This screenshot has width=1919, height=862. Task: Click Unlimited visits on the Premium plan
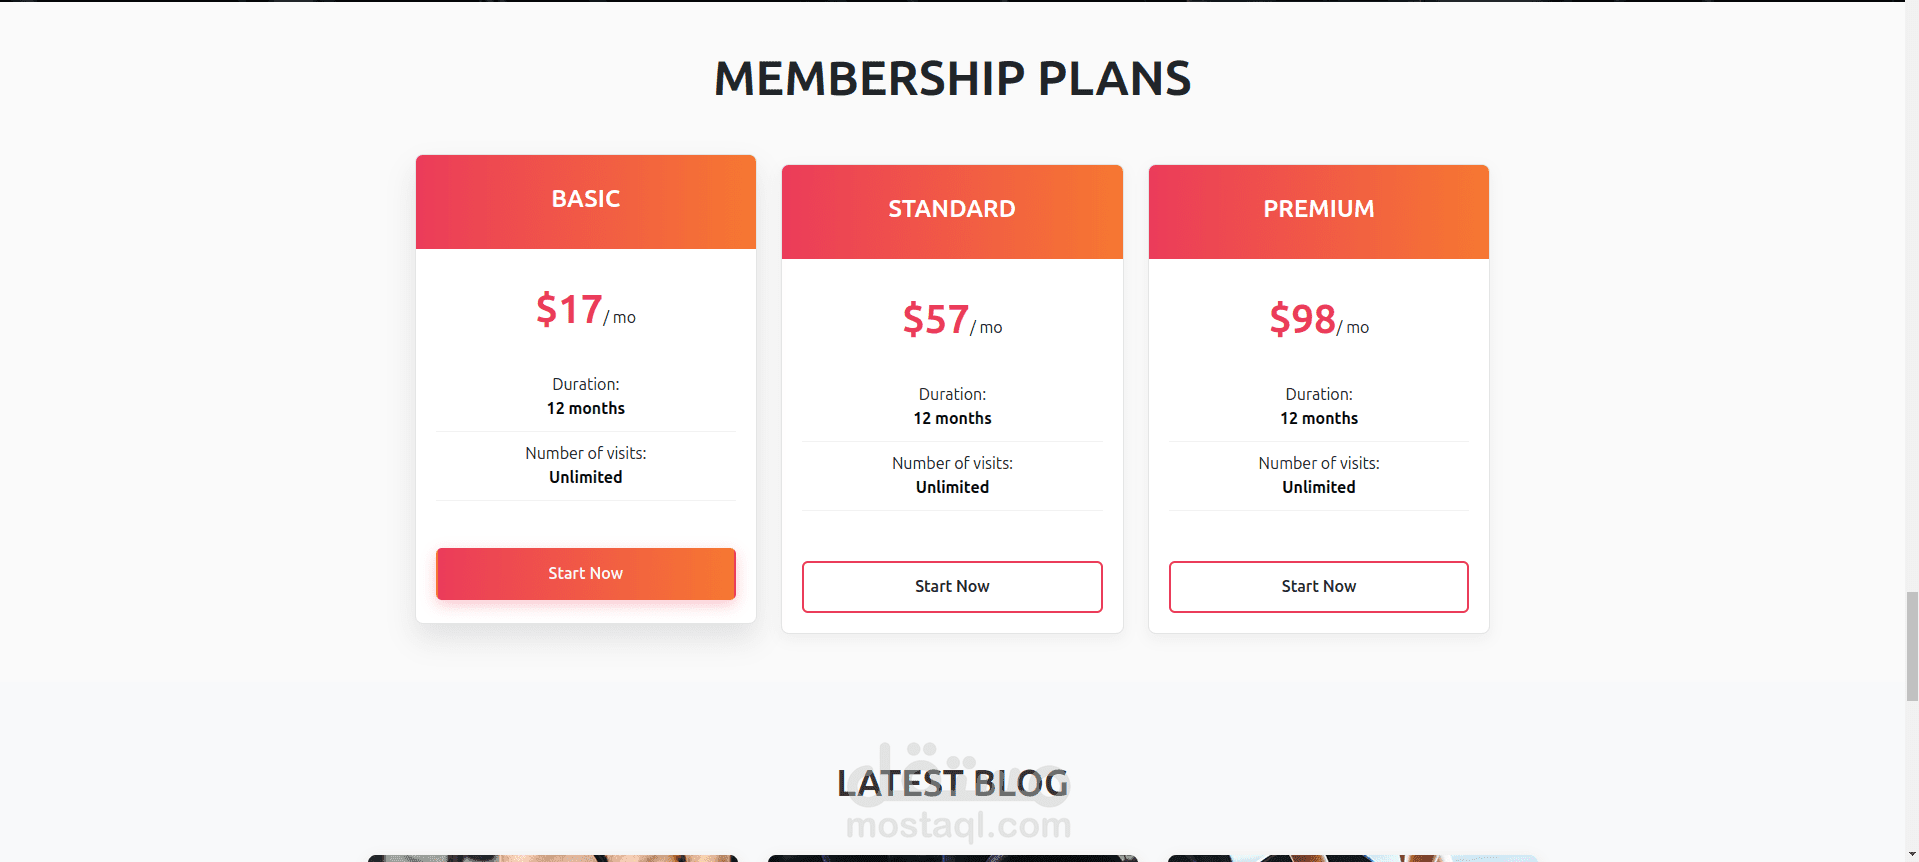[x=1318, y=488]
